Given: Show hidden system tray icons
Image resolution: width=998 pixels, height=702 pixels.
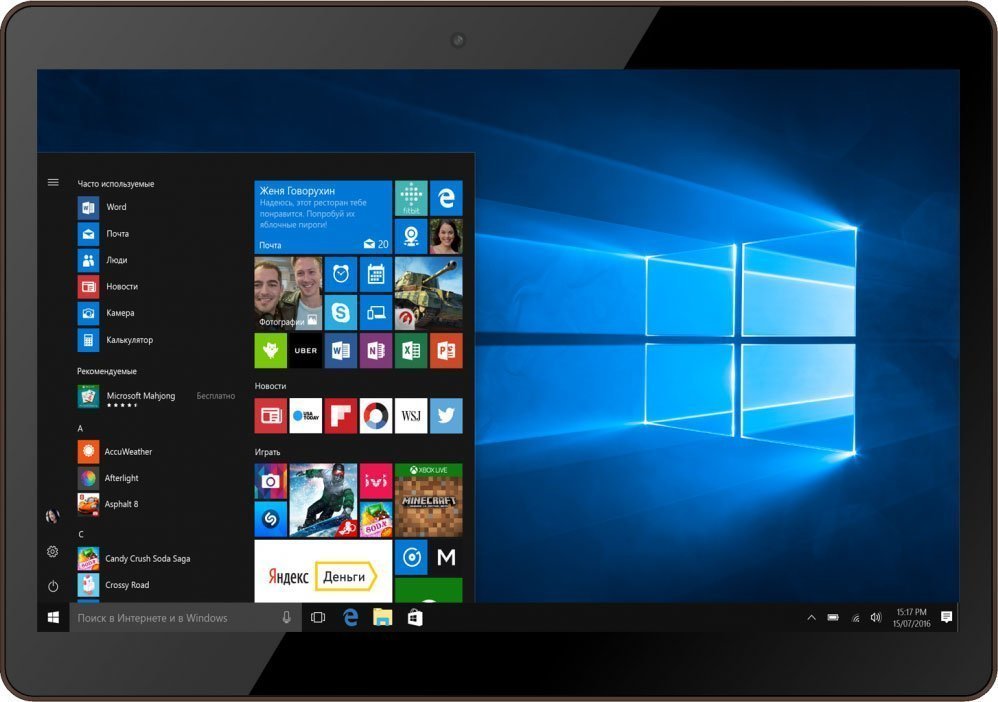Looking at the screenshot, I should 812,617.
